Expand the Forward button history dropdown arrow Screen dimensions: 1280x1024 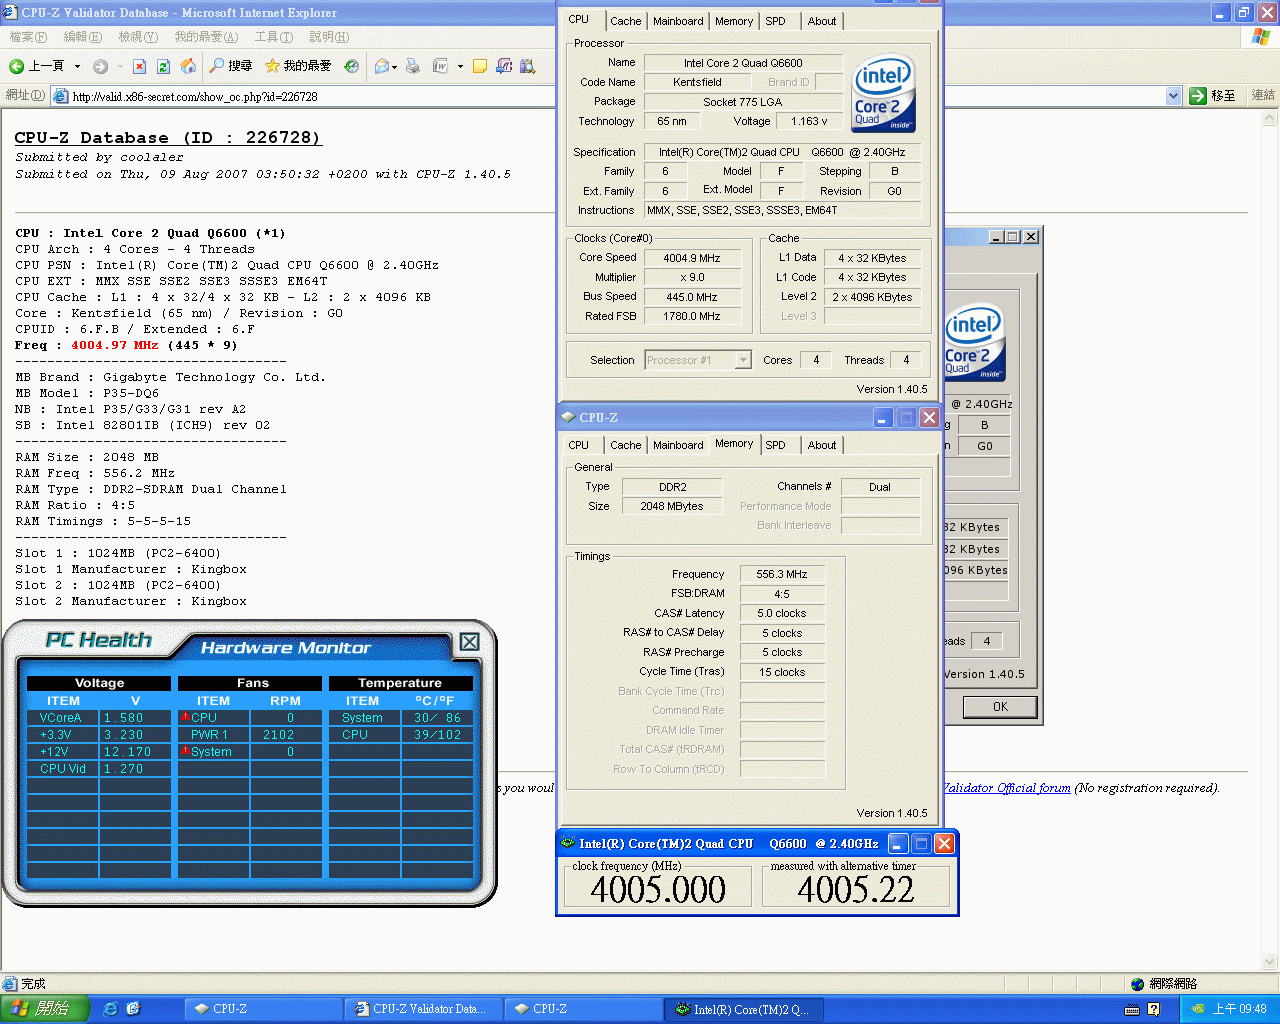(120, 66)
